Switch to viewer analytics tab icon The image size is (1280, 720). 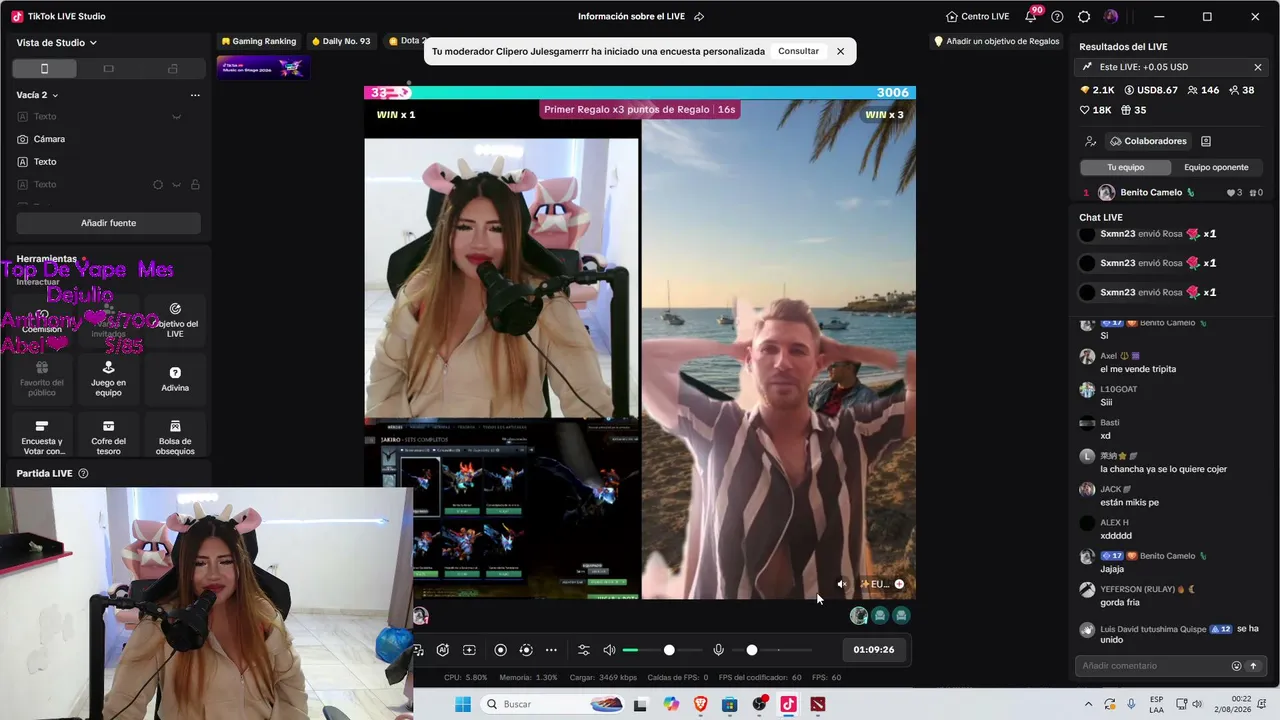point(1090,141)
